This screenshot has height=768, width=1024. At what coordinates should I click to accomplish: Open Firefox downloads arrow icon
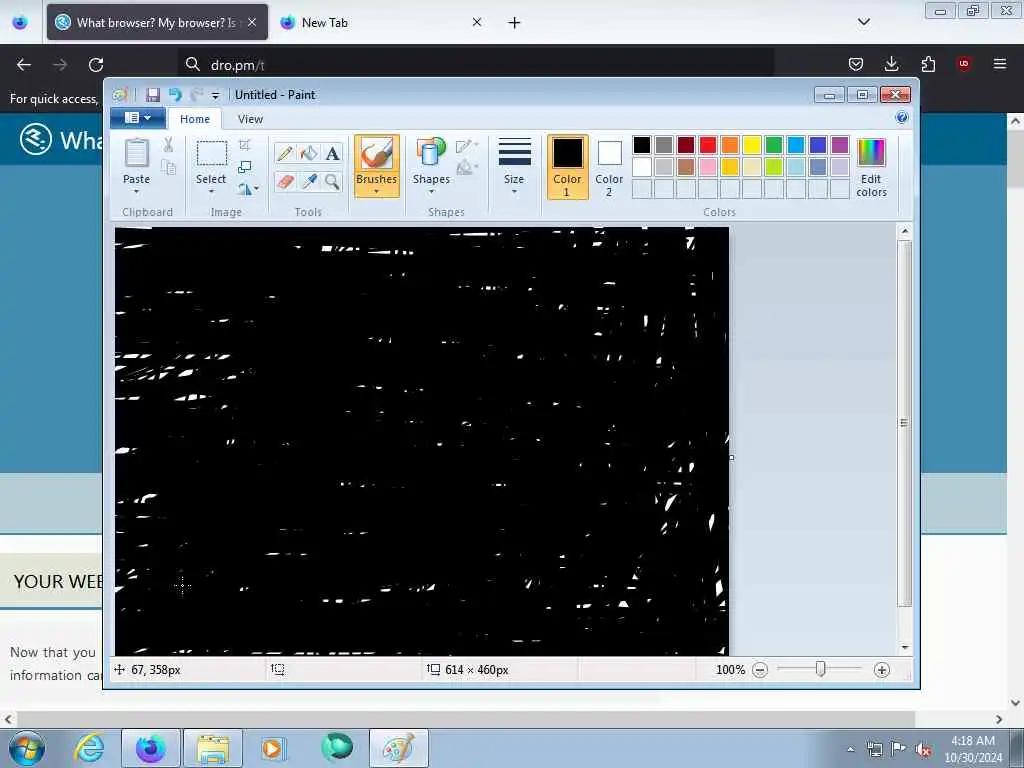tap(891, 63)
